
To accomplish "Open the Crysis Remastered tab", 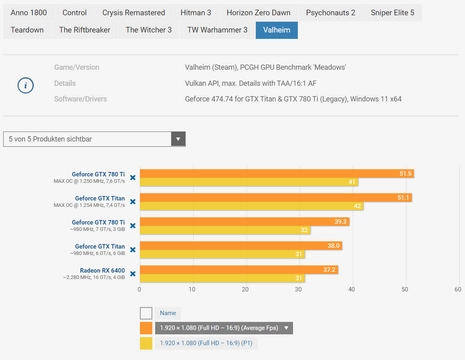I will [134, 13].
